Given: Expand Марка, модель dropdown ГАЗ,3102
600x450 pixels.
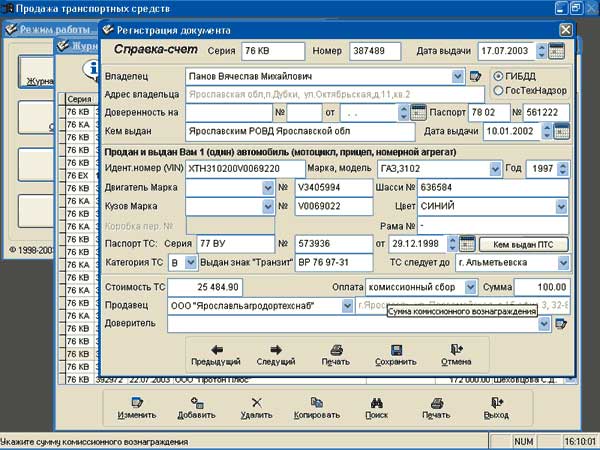Looking at the screenshot, I should (495, 169).
